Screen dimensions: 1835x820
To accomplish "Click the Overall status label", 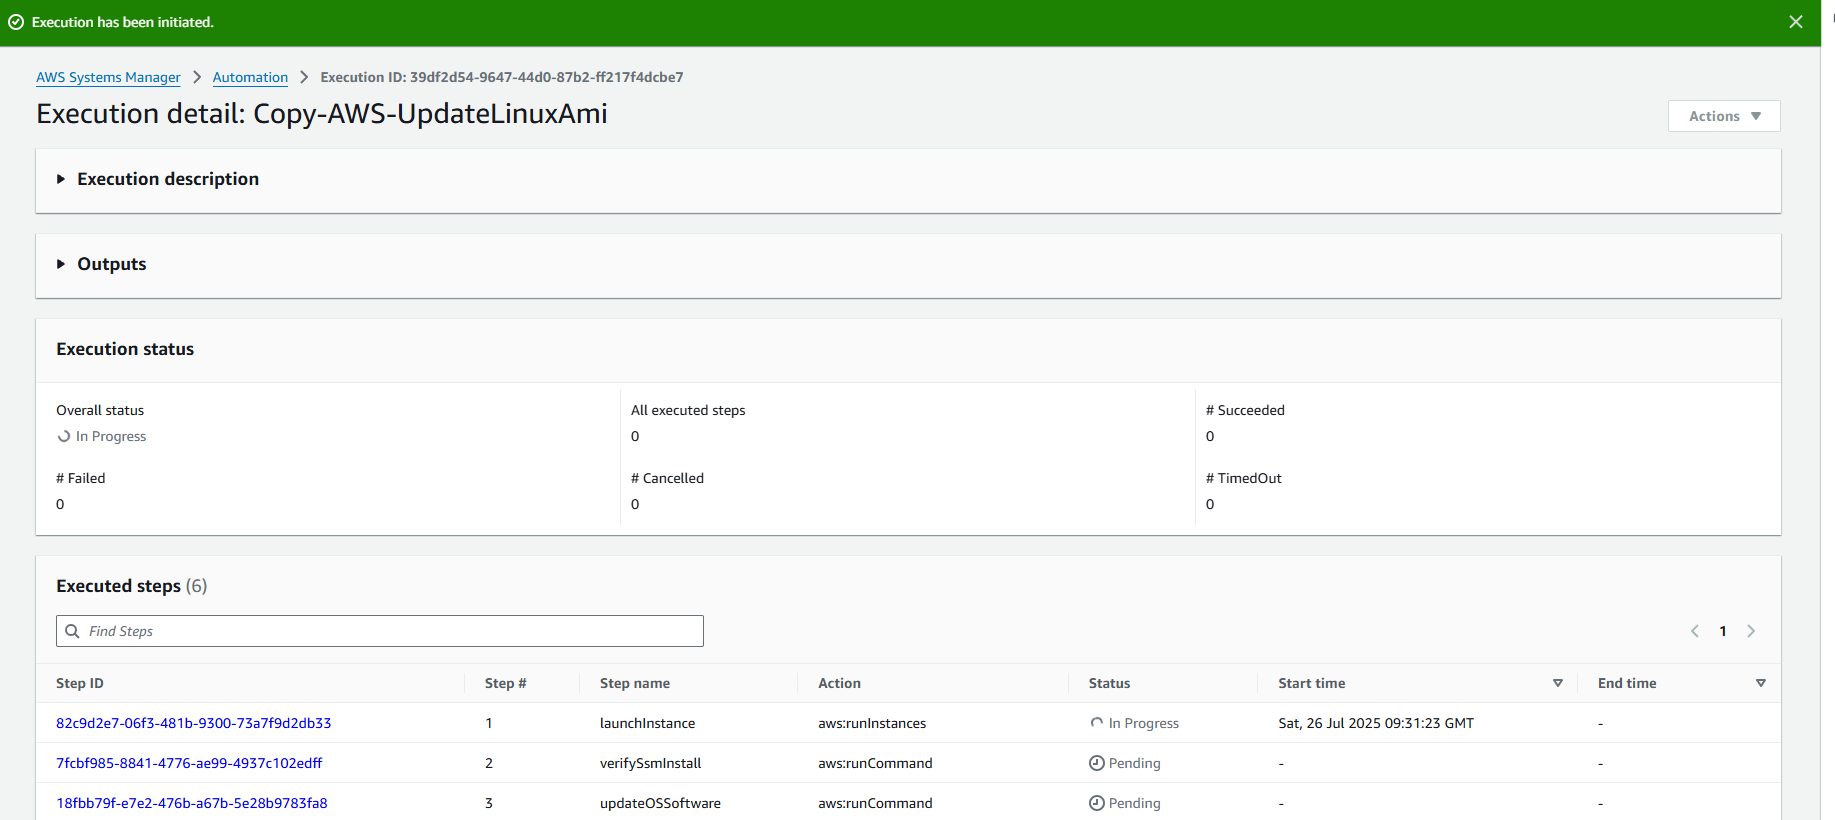I will (x=100, y=410).
